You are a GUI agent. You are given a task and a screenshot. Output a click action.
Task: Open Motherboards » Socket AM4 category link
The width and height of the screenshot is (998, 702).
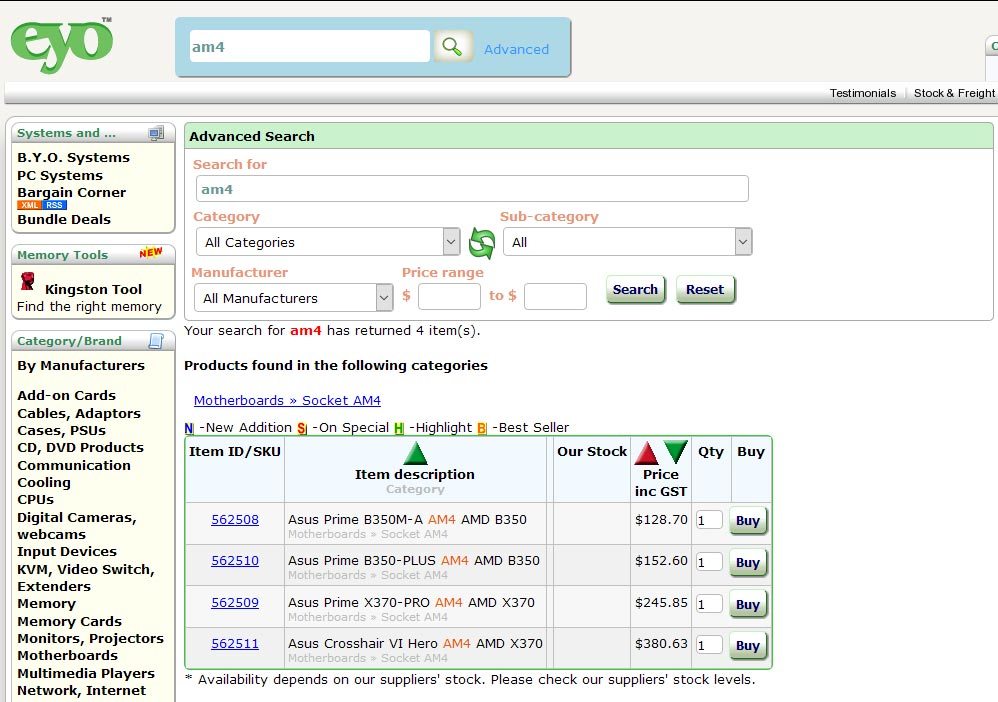click(x=287, y=400)
